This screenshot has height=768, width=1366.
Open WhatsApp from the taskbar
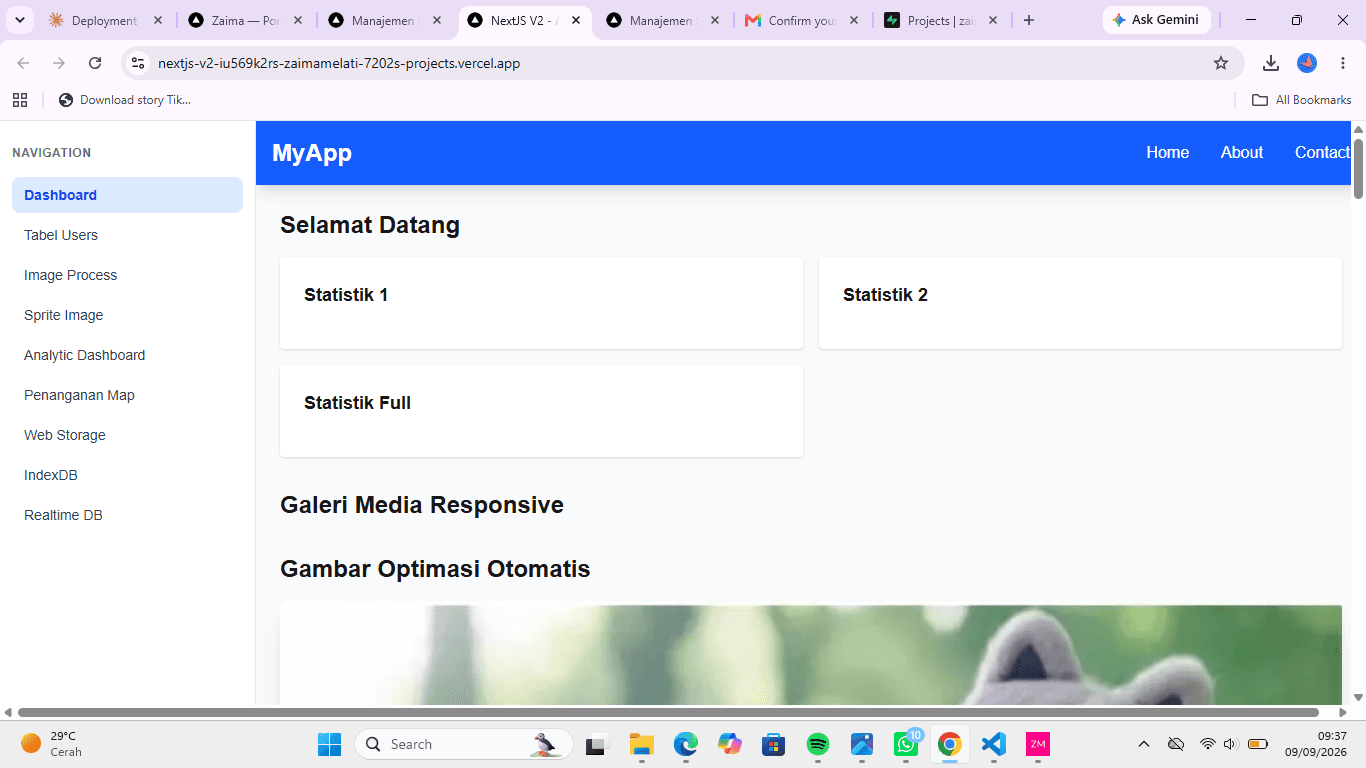click(x=906, y=744)
